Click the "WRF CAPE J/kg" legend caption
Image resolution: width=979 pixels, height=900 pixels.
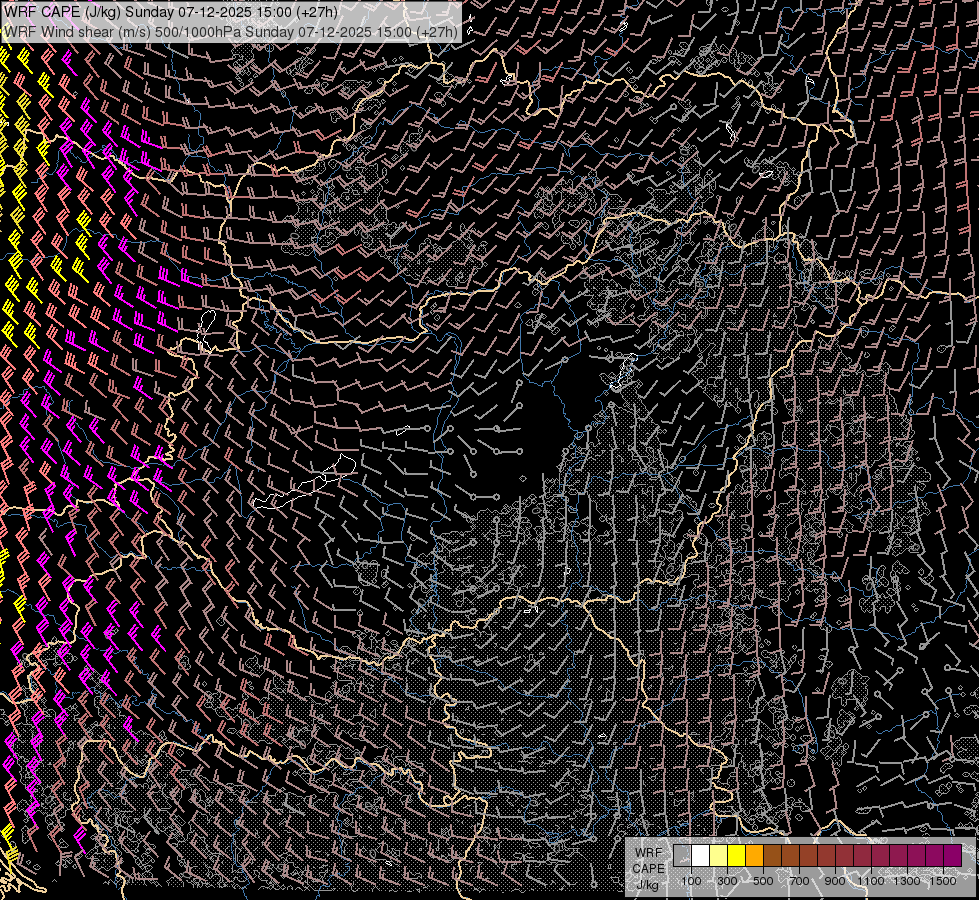coord(648,868)
